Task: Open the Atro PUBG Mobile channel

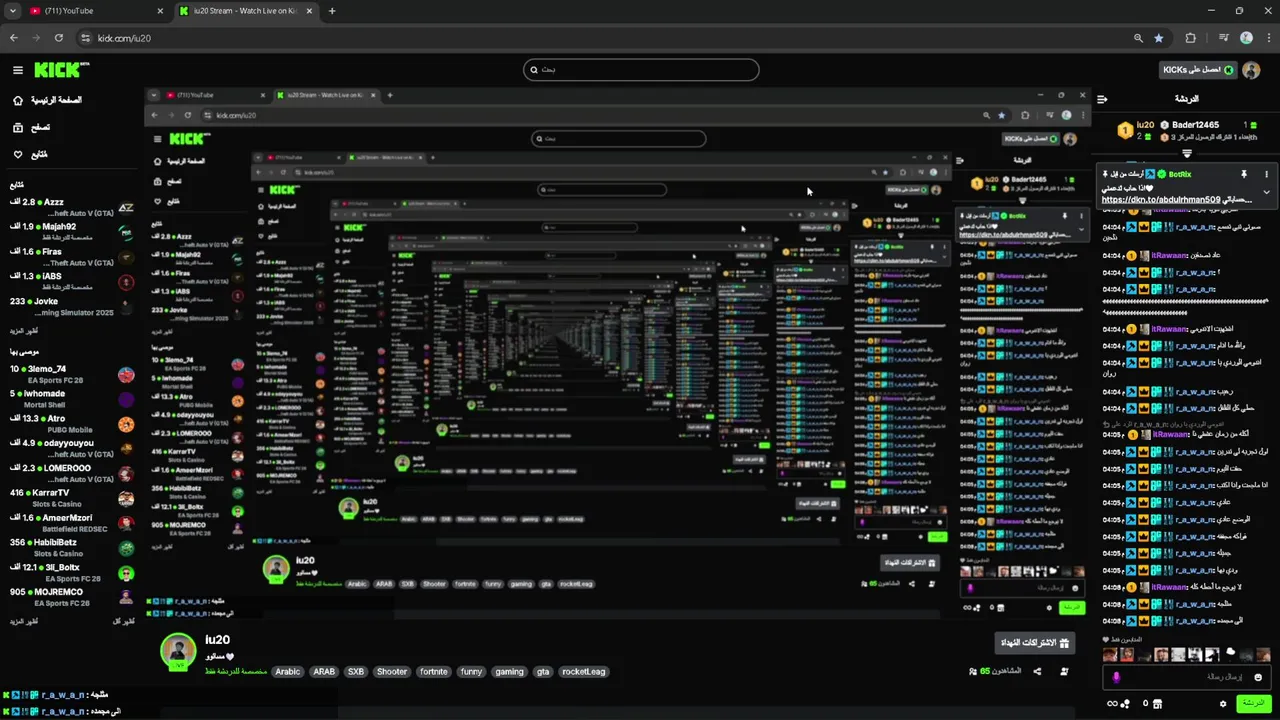Action: click(x=70, y=424)
